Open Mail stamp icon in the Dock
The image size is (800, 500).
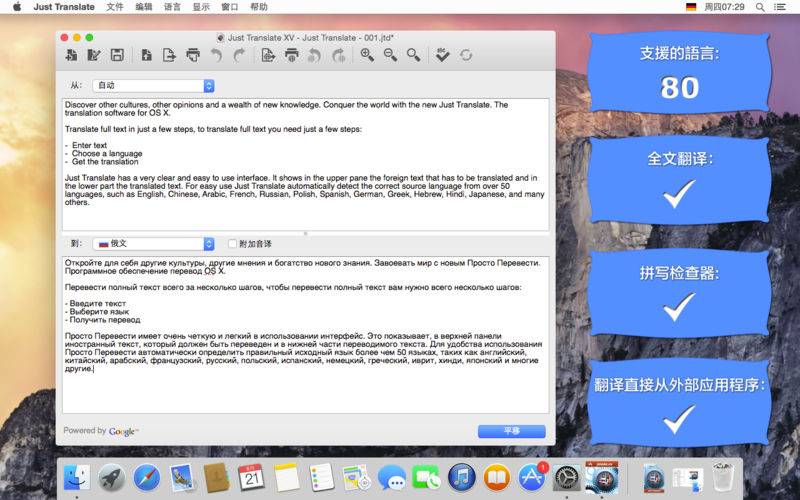[x=182, y=478]
